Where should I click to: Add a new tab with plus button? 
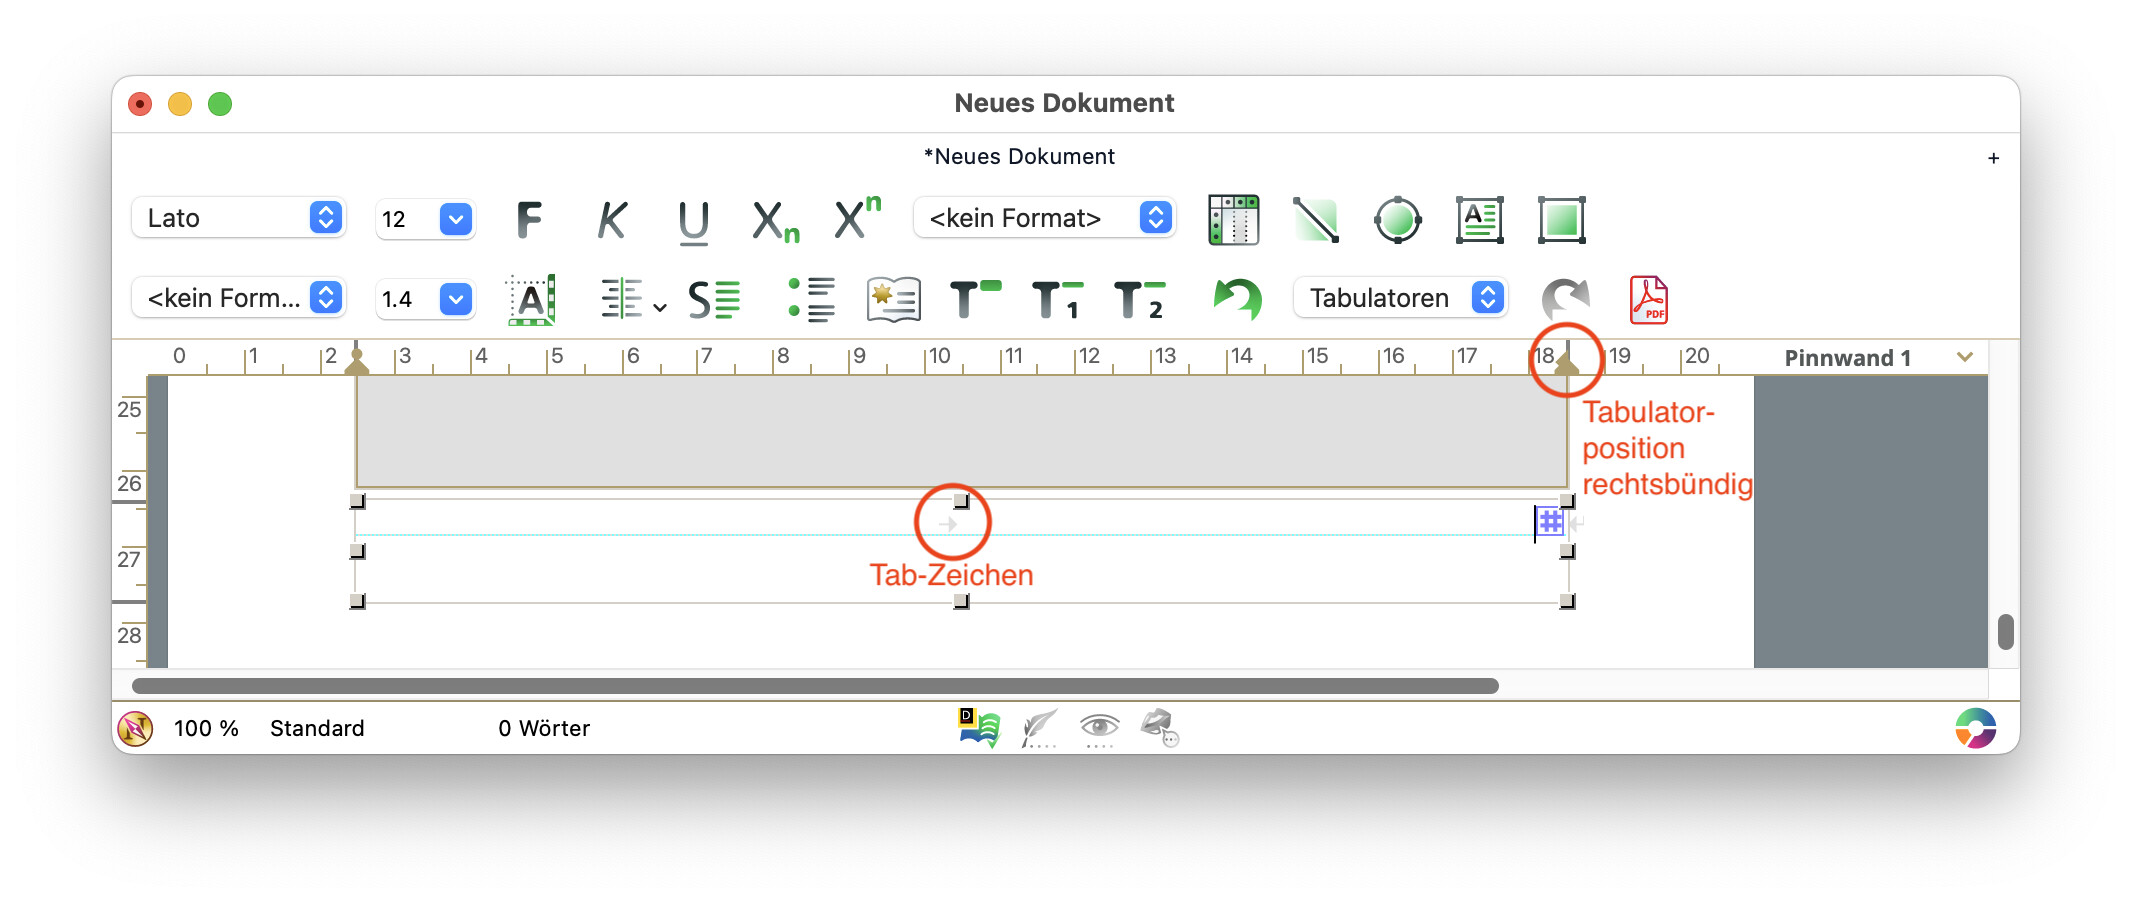pyautogui.click(x=1993, y=158)
